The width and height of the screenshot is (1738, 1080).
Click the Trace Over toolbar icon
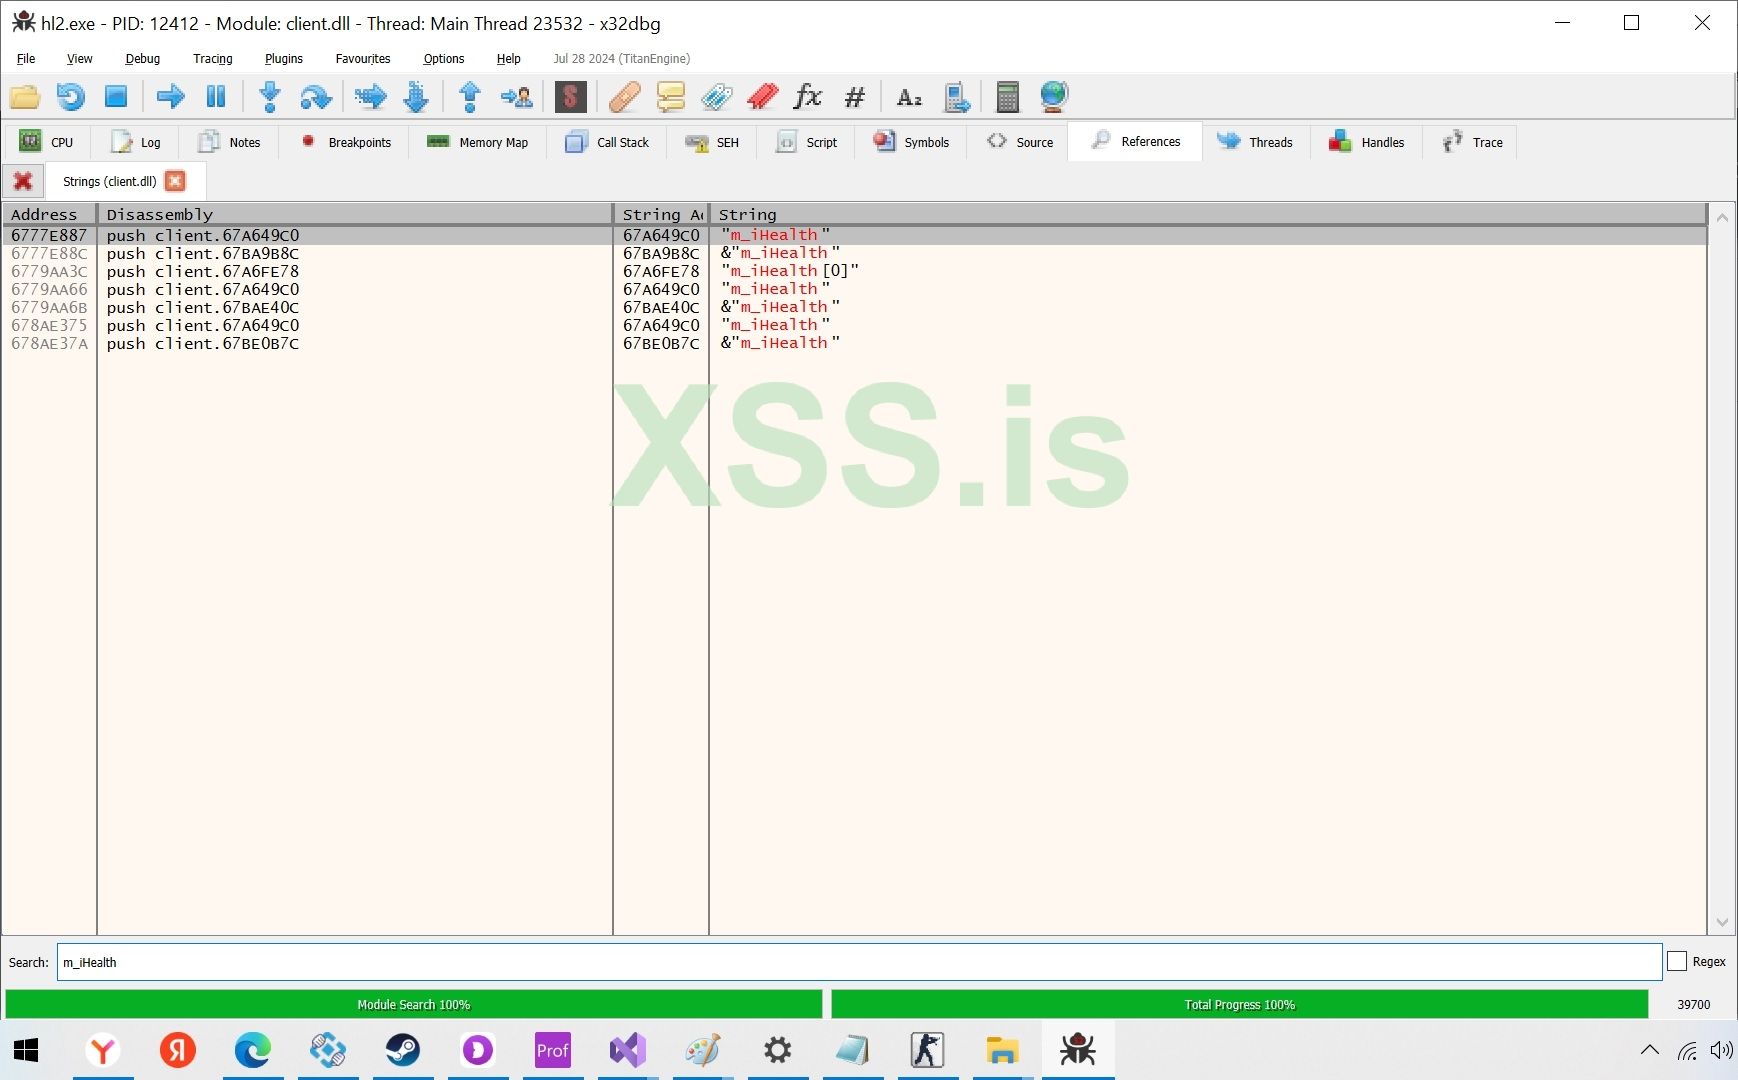click(416, 97)
